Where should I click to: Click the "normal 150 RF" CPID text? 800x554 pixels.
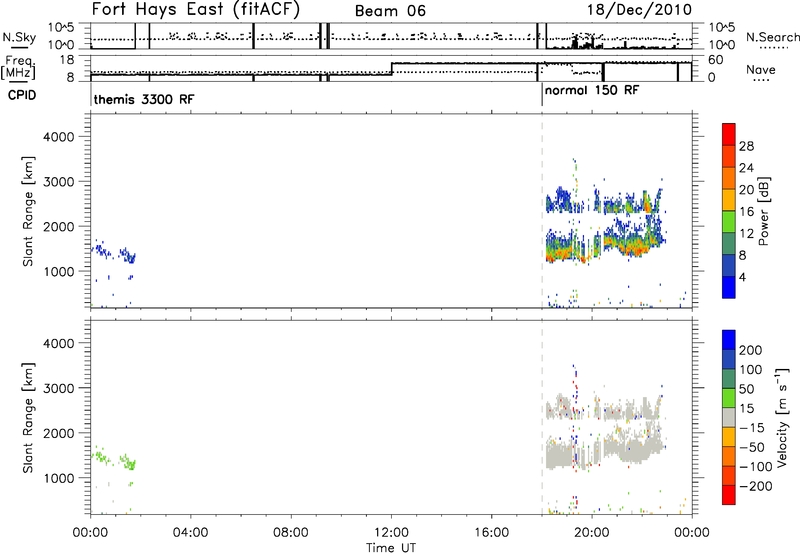[592, 91]
